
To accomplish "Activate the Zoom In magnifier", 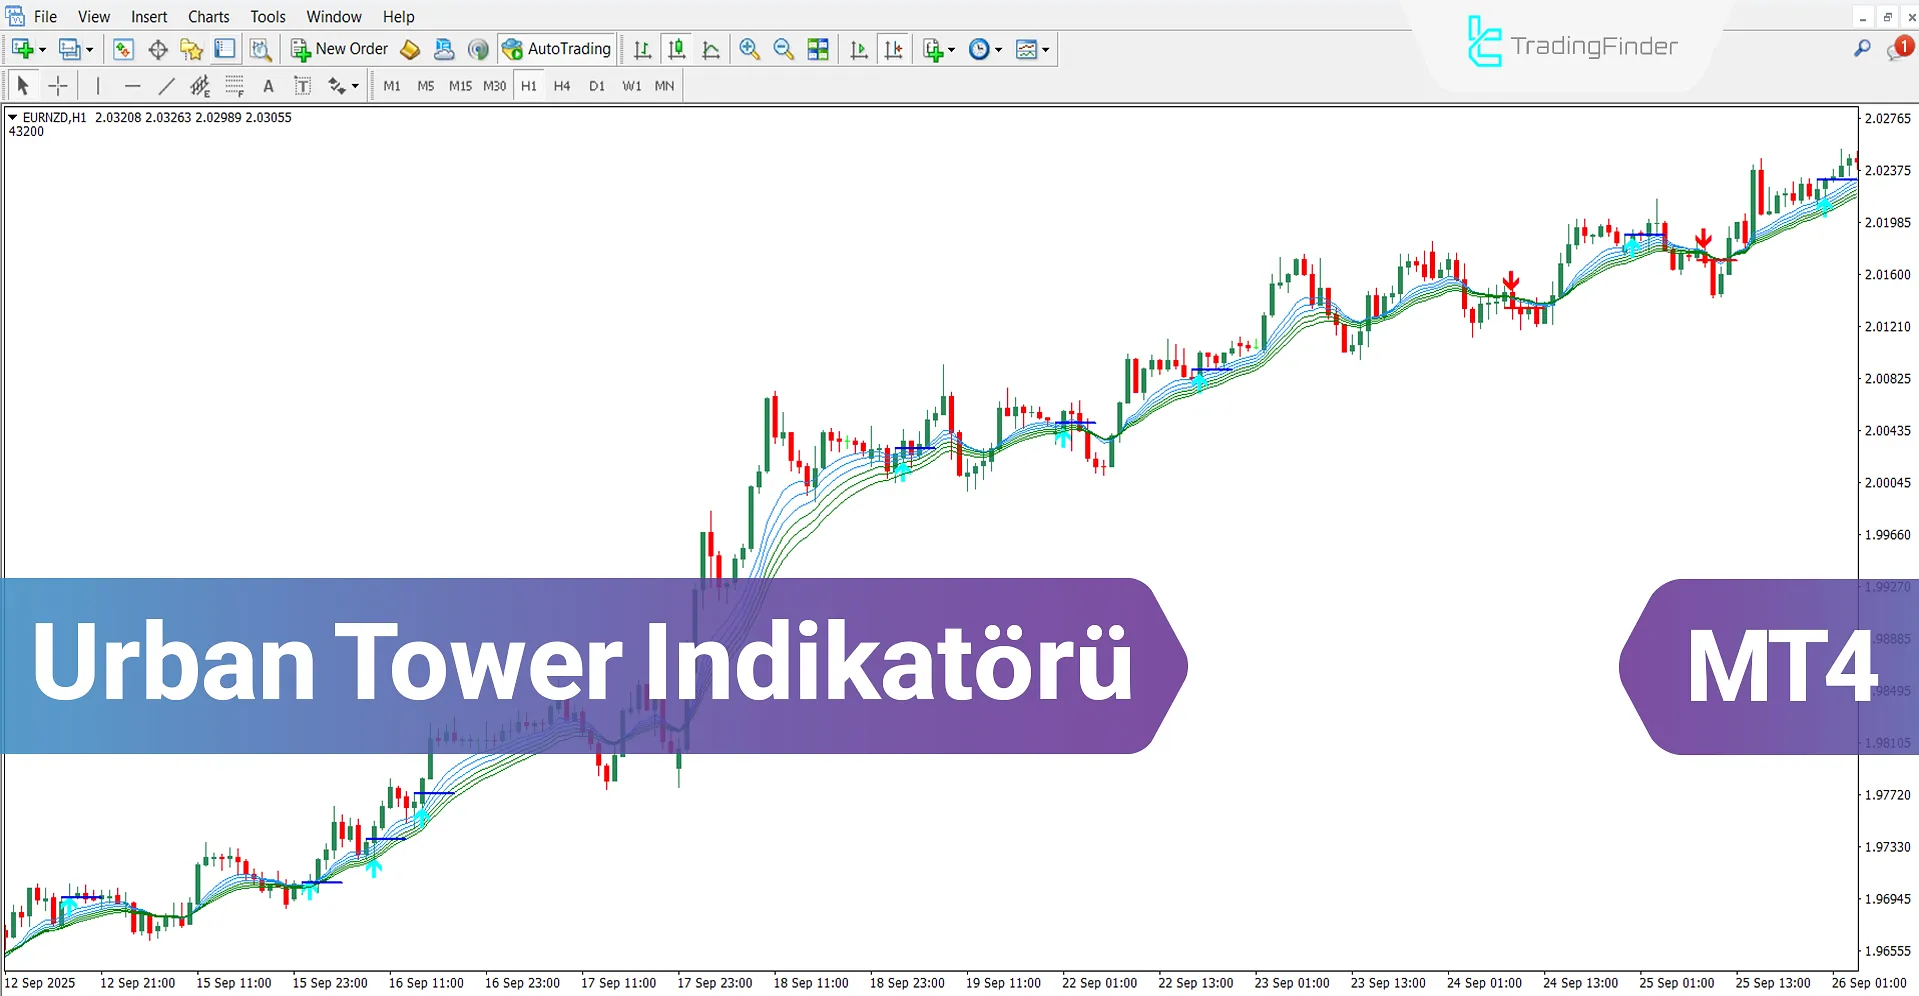I will (x=750, y=49).
